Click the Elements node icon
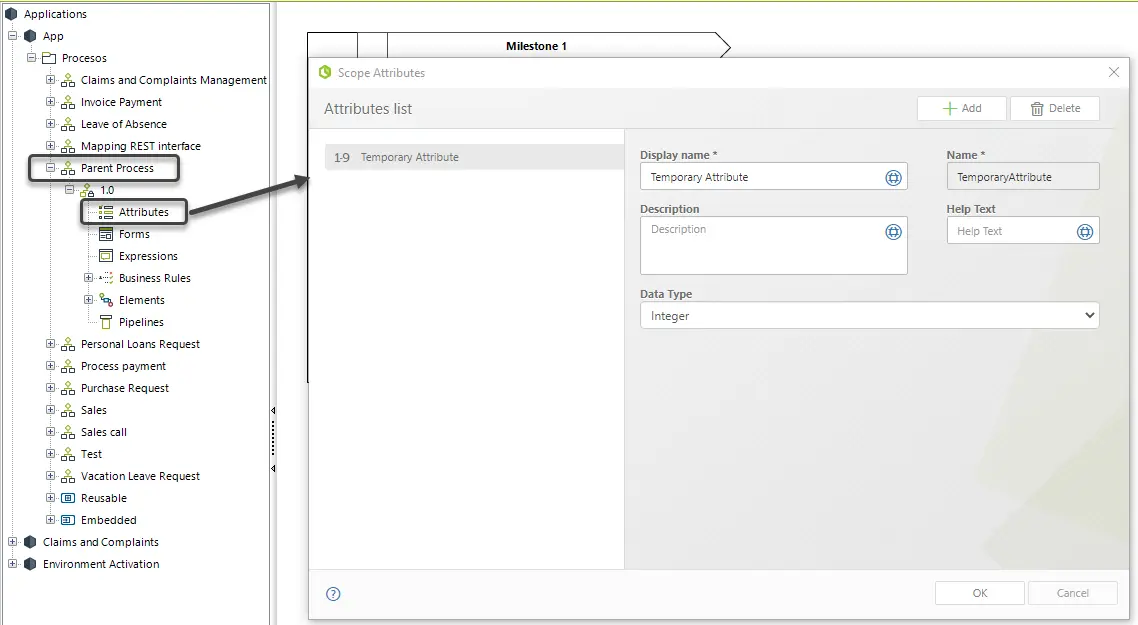This screenshot has width=1138, height=625. [x=106, y=300]
